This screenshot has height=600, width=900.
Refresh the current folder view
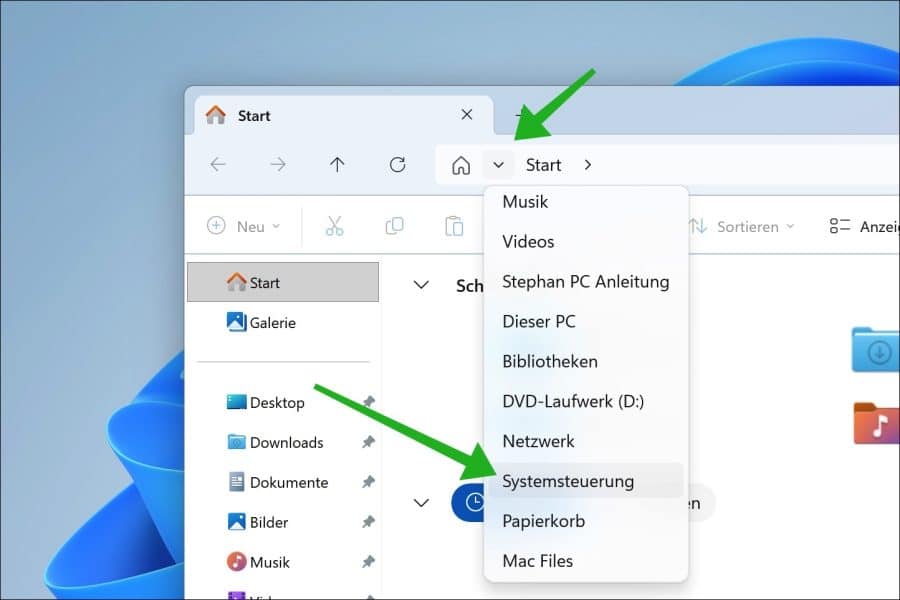point(397,165)
